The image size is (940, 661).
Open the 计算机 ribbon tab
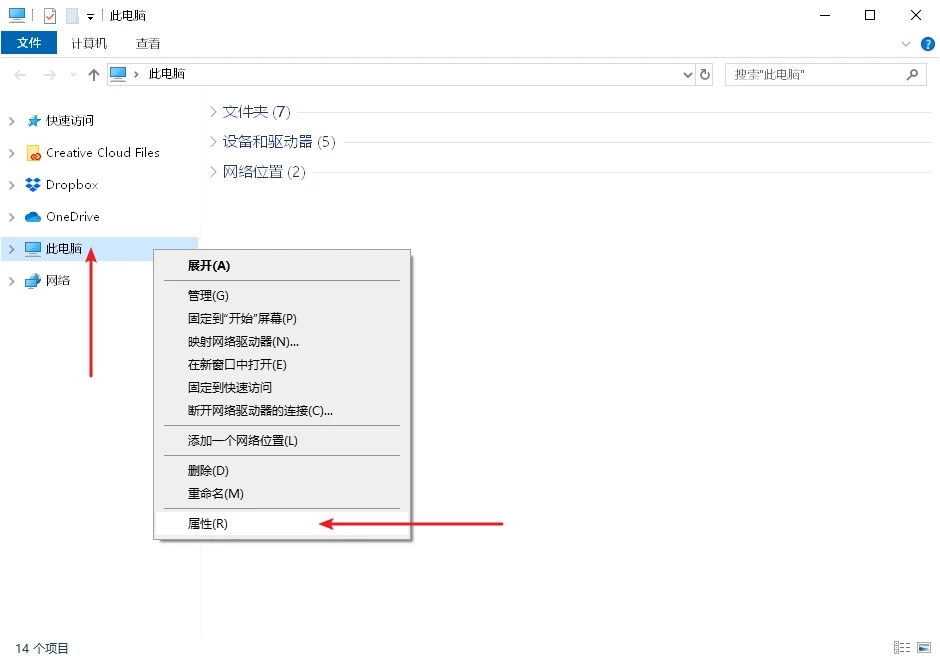[89, 43]
